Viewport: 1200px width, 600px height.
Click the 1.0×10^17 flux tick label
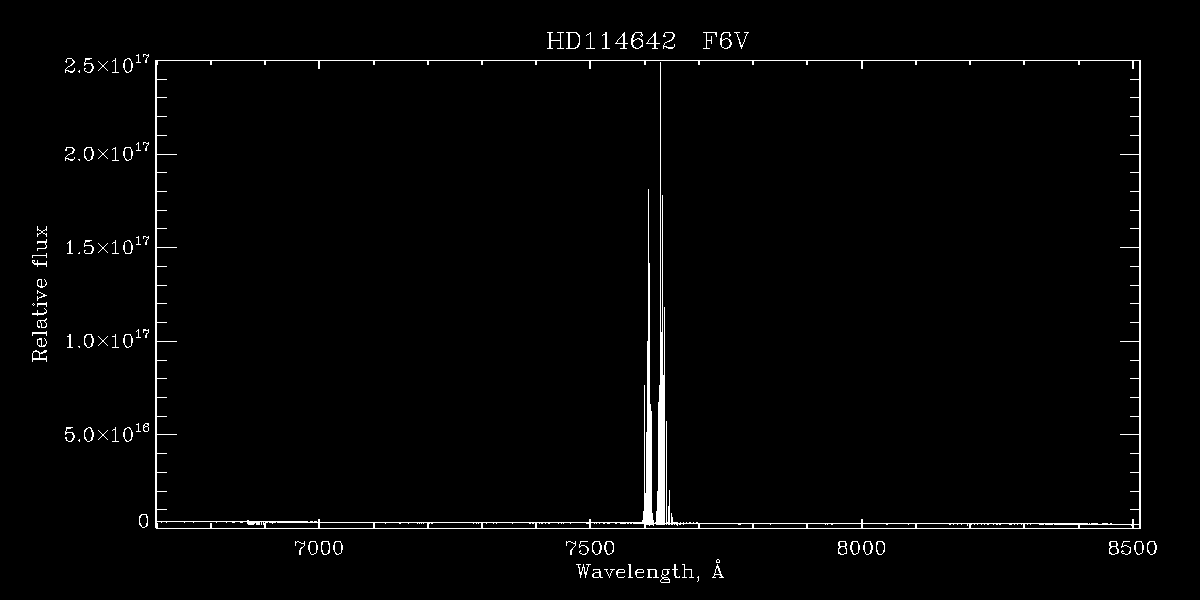(107, 341)
